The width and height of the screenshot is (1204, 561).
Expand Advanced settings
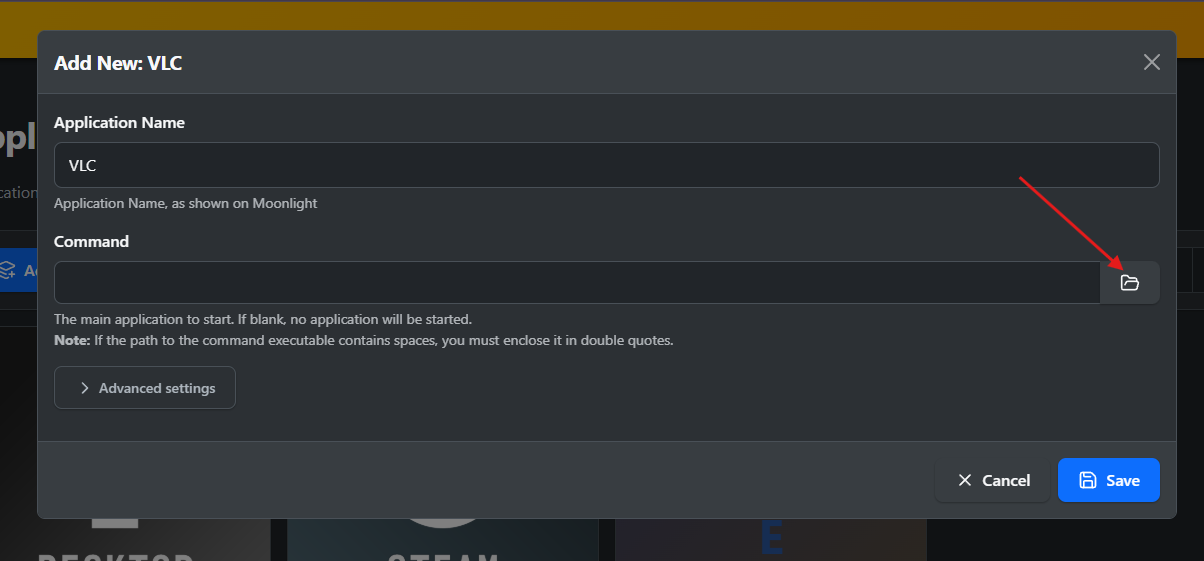pos(145,388)
